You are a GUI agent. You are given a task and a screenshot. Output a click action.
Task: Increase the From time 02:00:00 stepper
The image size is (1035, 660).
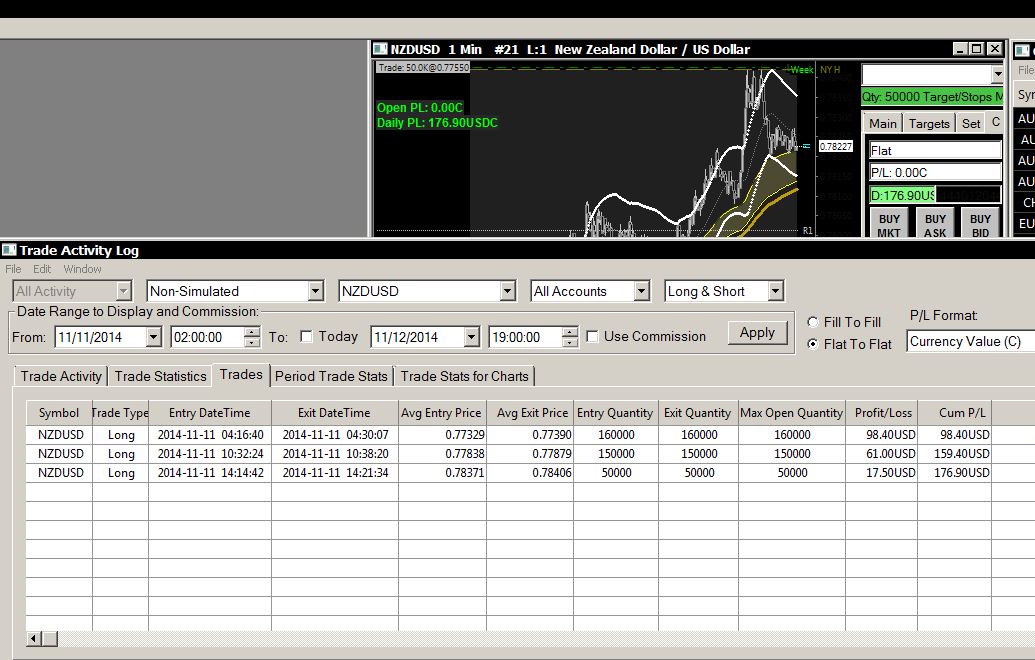(252, 333)
